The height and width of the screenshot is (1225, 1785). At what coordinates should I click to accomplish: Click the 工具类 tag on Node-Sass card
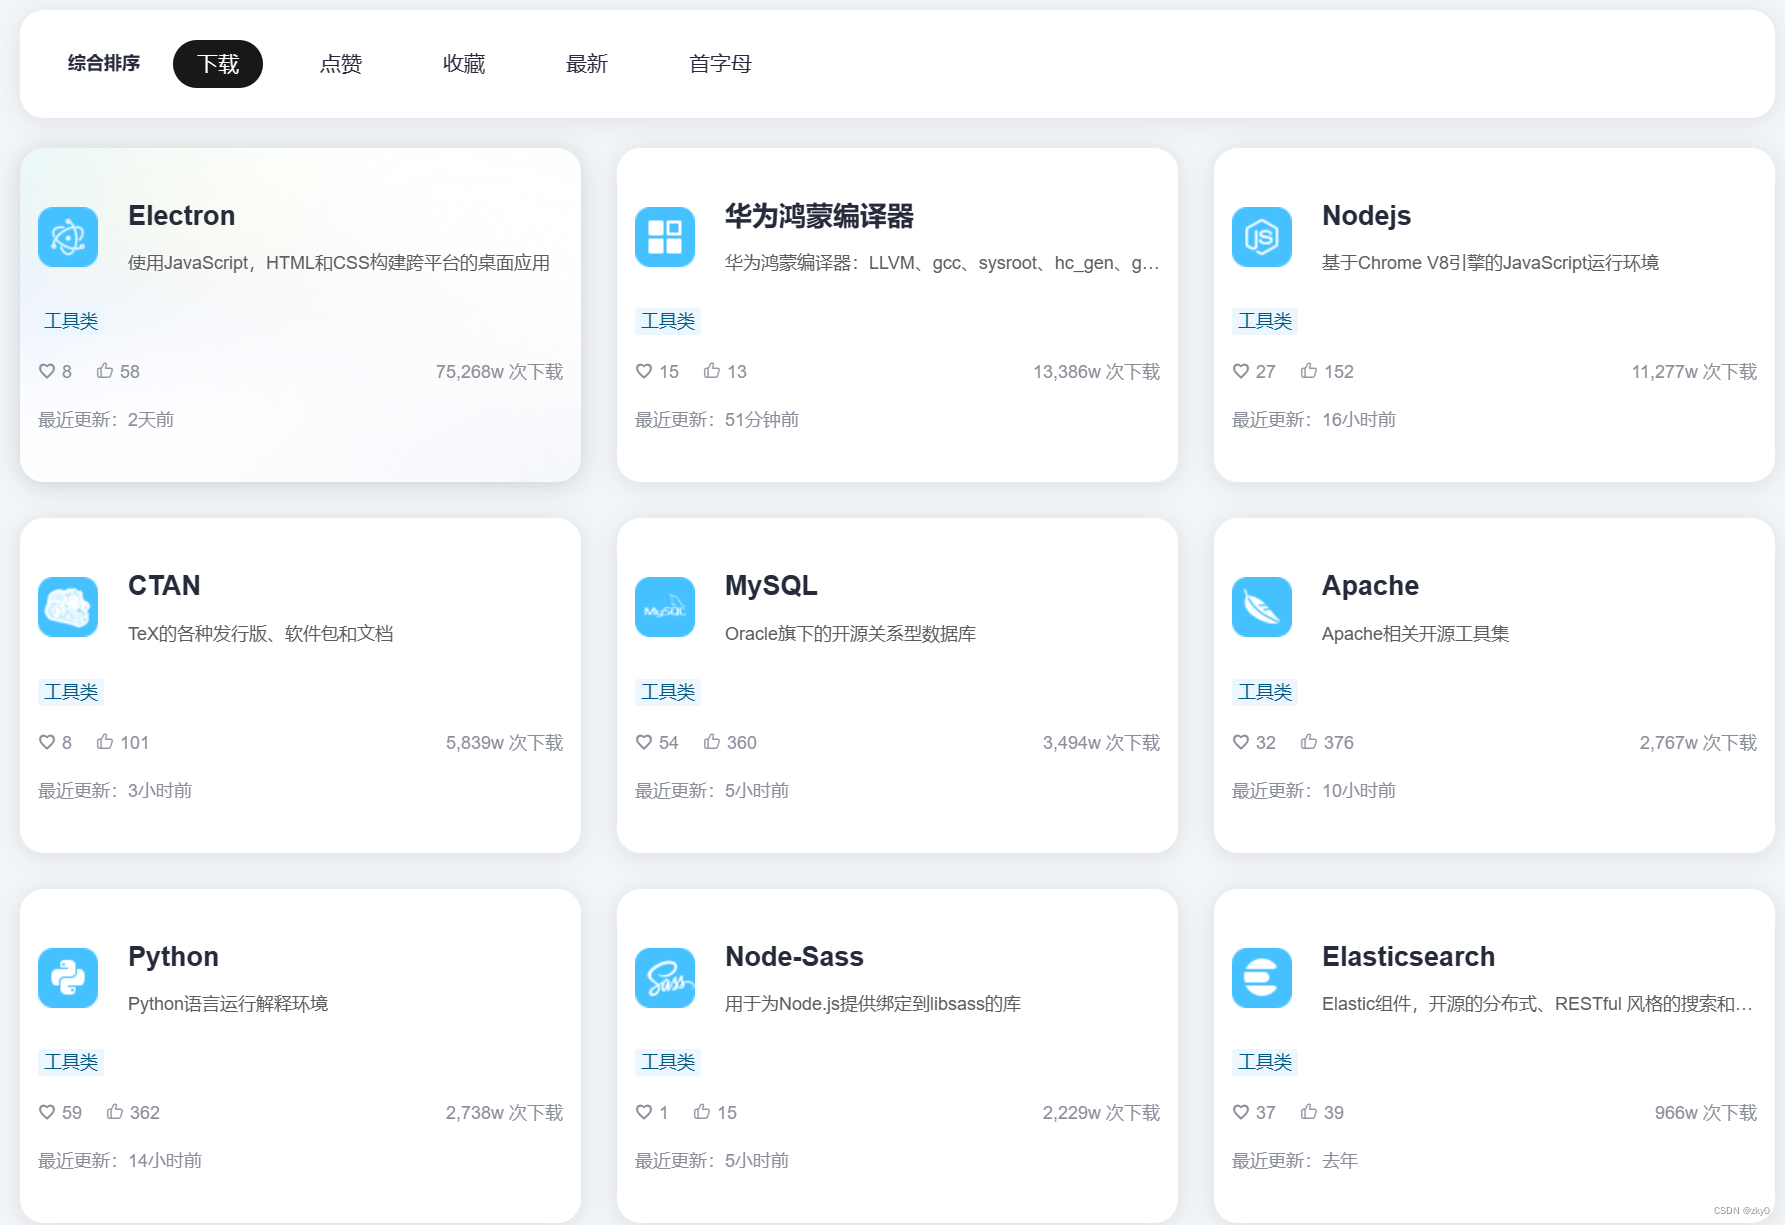tap(668, 1062)
